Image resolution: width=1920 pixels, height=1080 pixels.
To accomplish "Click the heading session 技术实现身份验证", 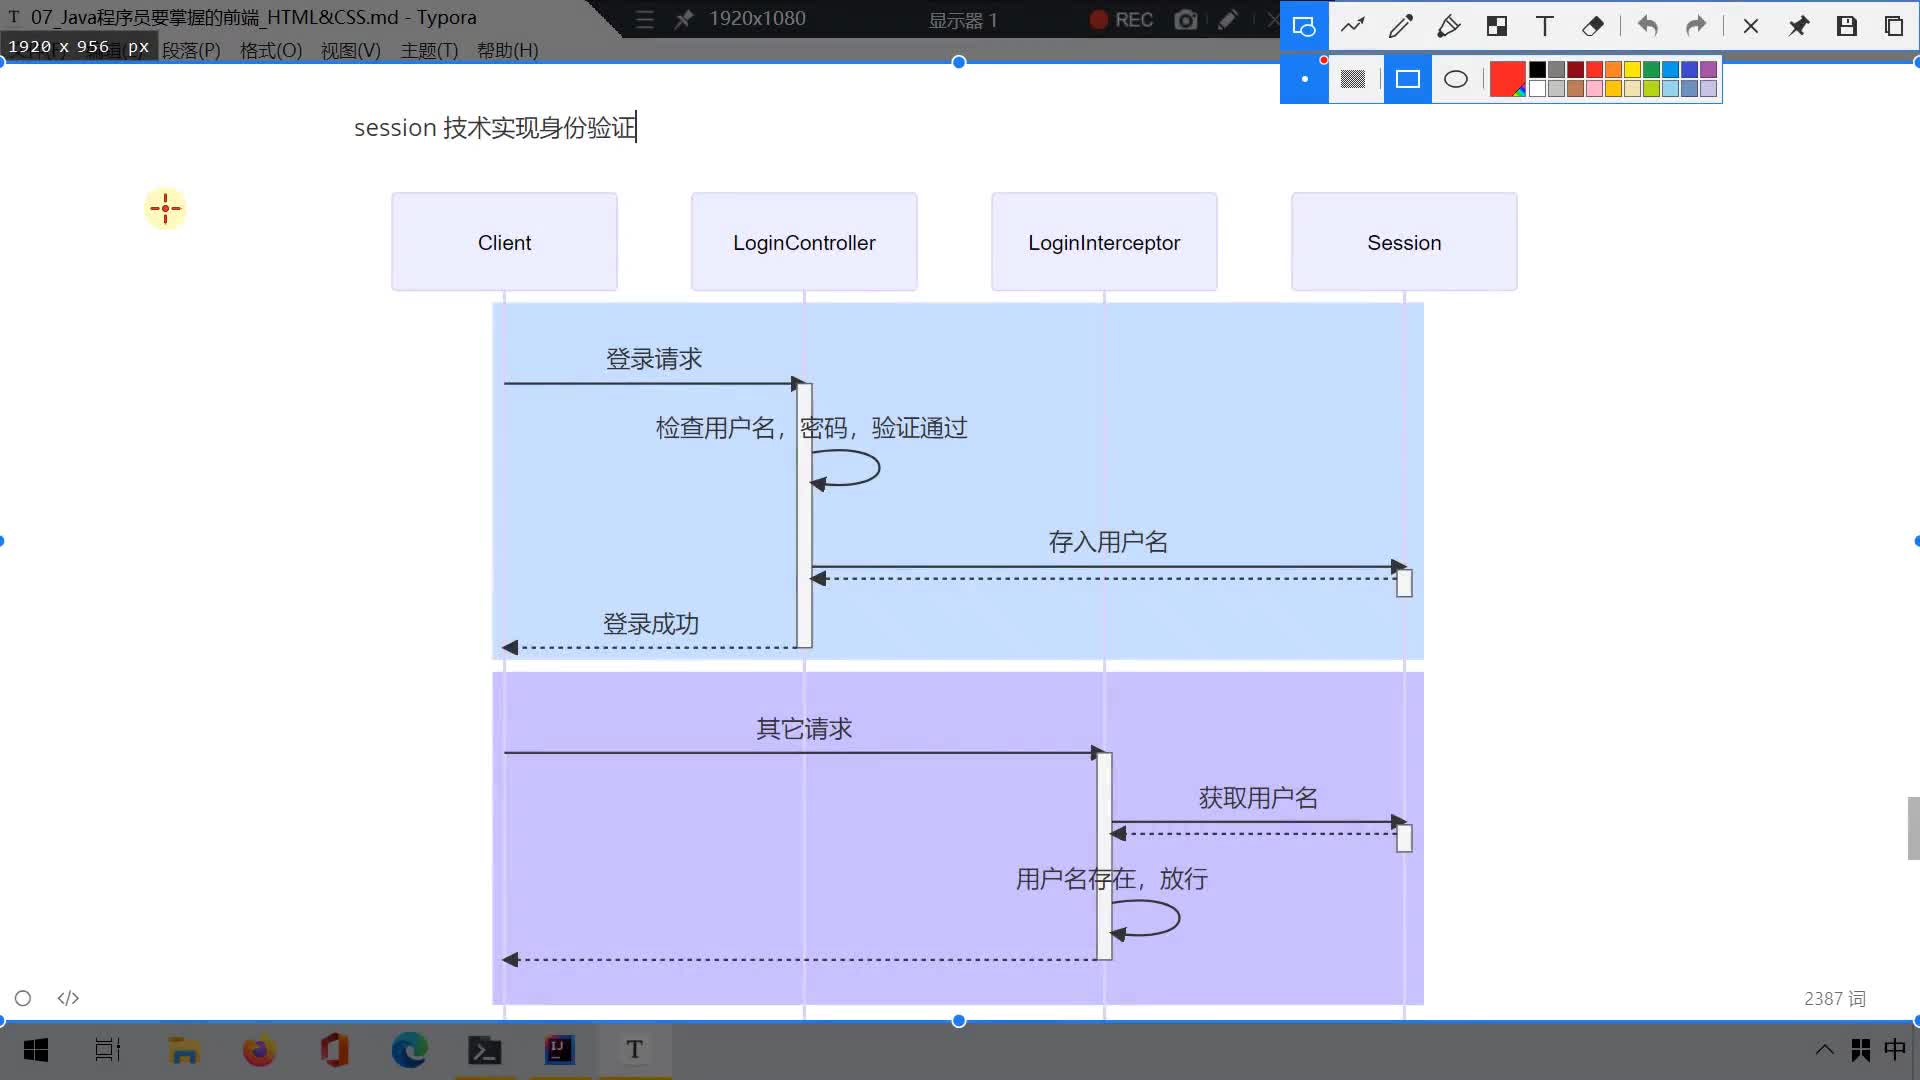I will [495, 128].
